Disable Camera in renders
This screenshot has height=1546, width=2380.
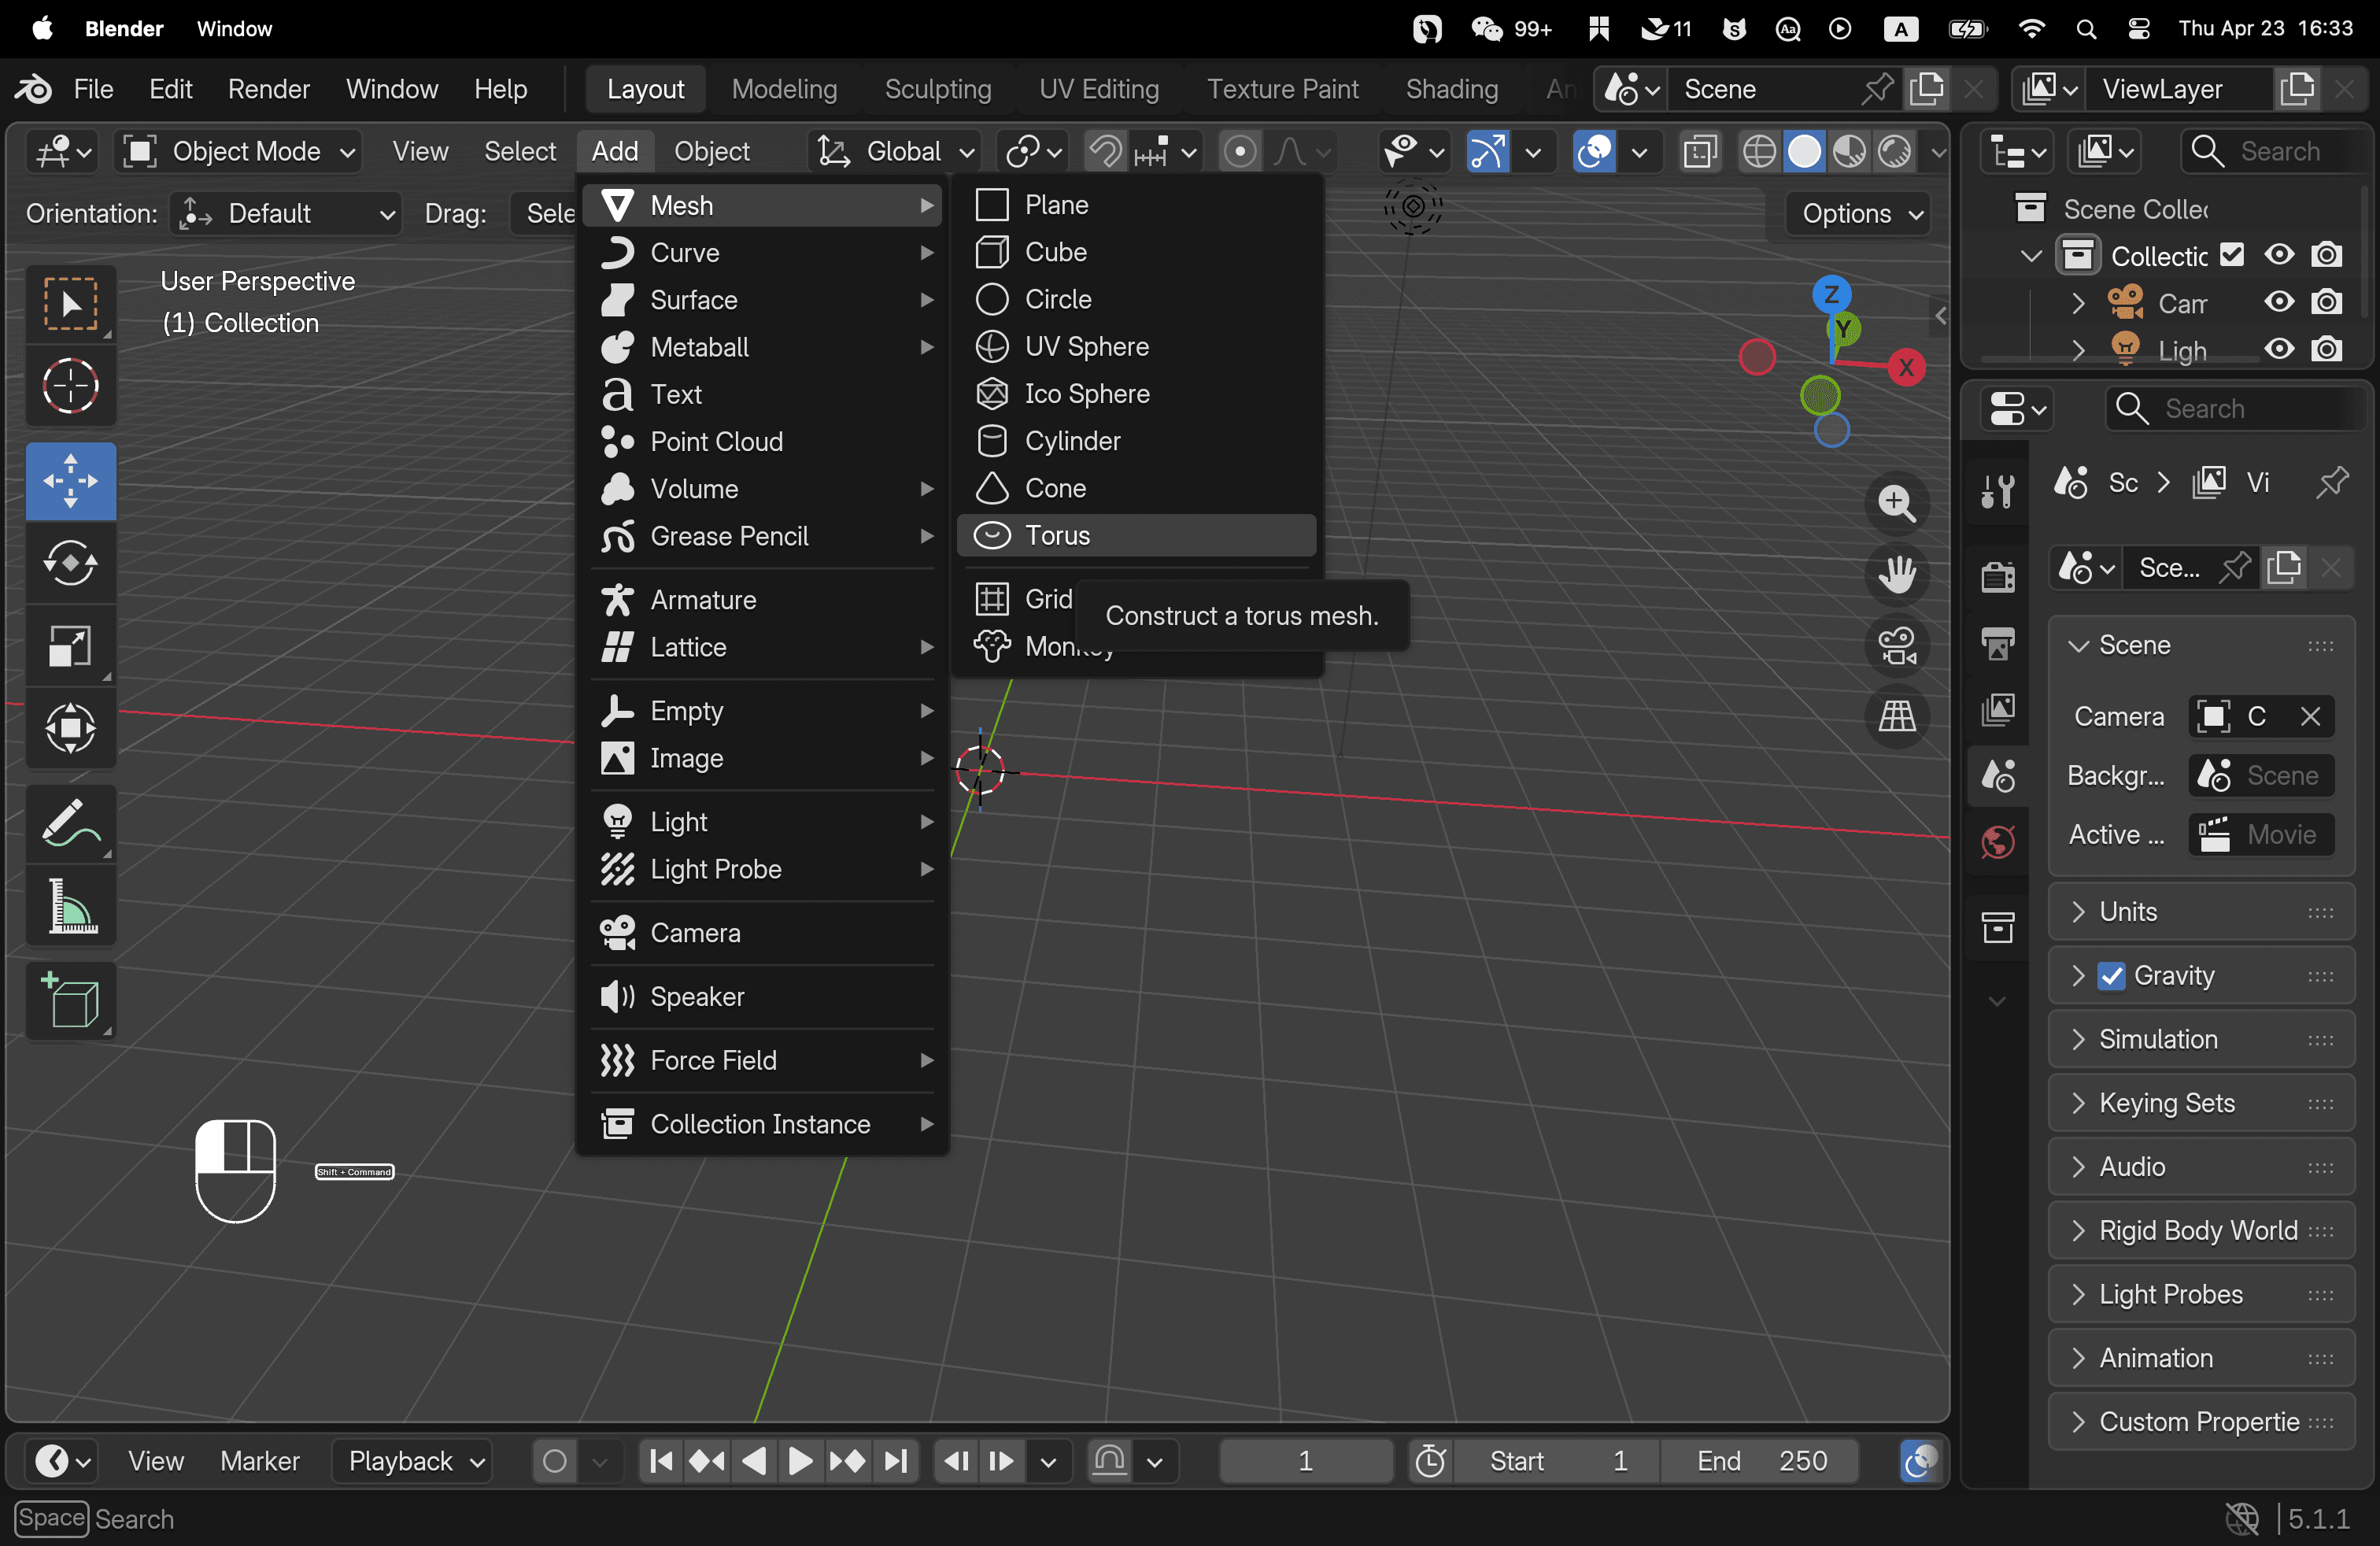(x=2326, y=302)
